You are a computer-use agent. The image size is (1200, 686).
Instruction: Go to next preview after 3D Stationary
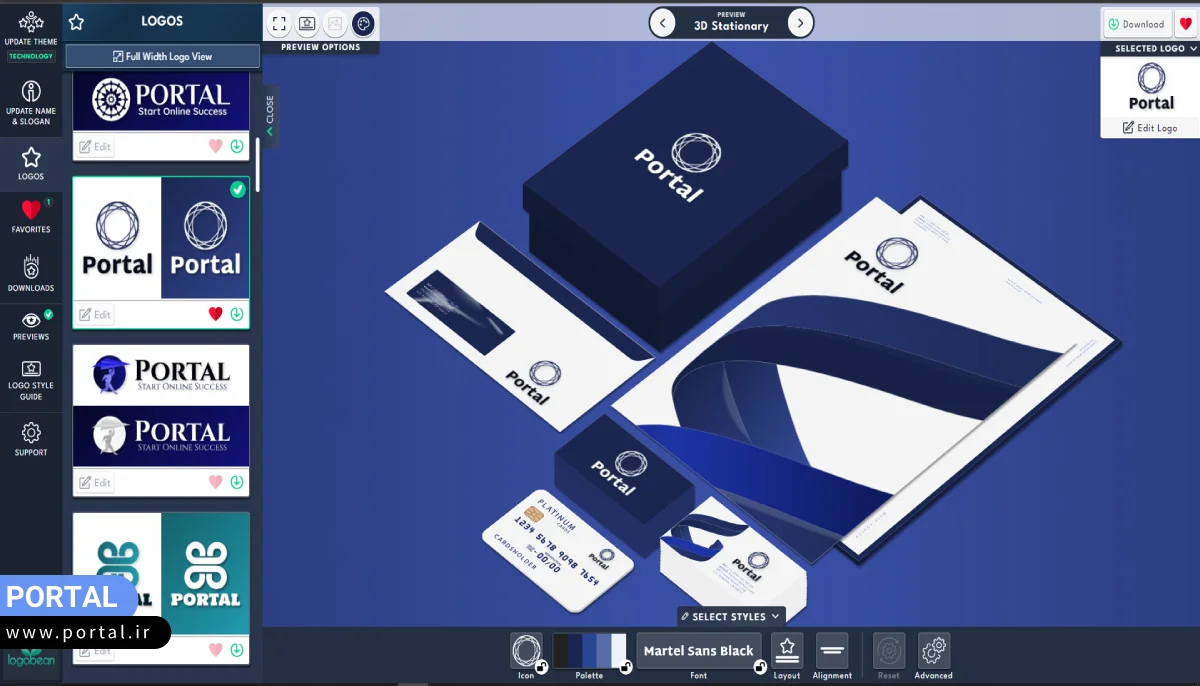(799, 23)
